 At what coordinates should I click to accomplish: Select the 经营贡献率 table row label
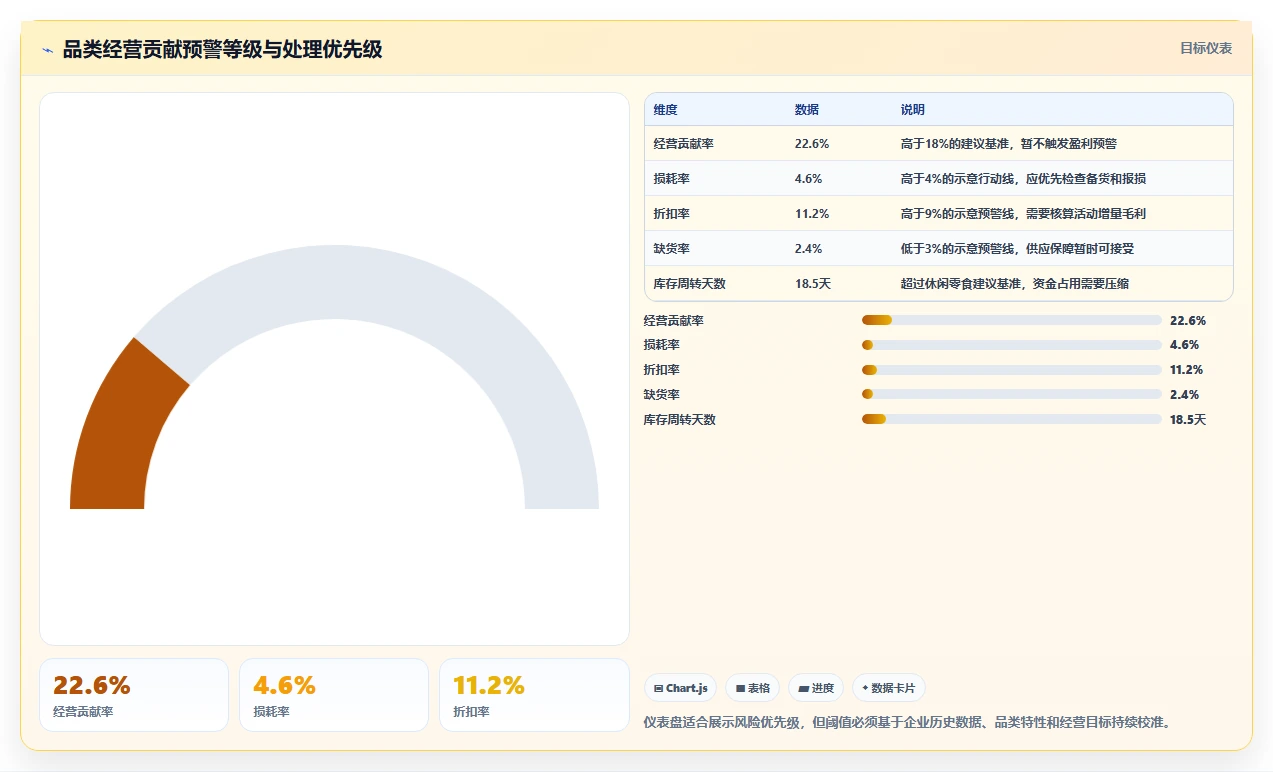(683, 144)
